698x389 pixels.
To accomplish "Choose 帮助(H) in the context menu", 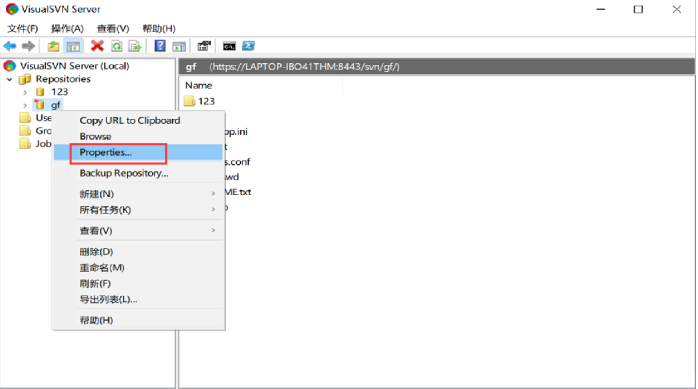I will (138, 320).
